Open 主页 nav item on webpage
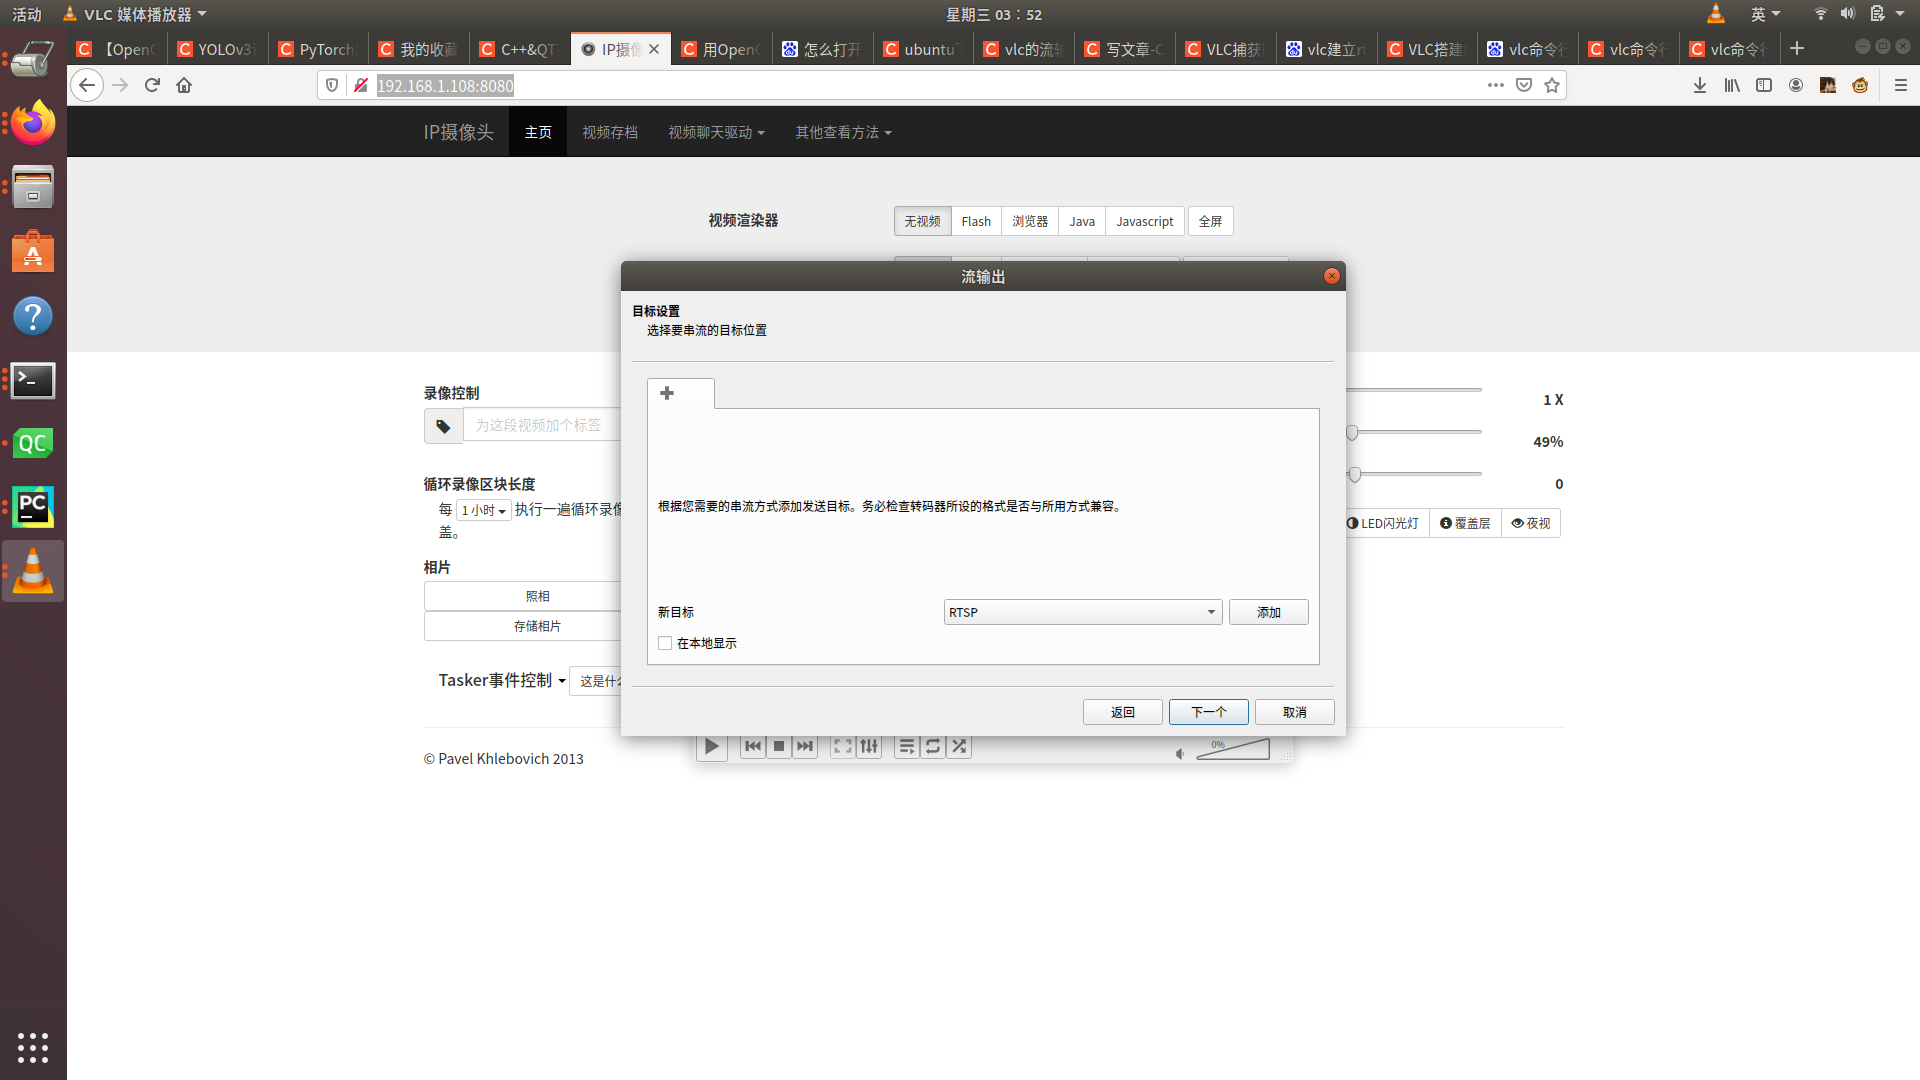 click(538, 132)
